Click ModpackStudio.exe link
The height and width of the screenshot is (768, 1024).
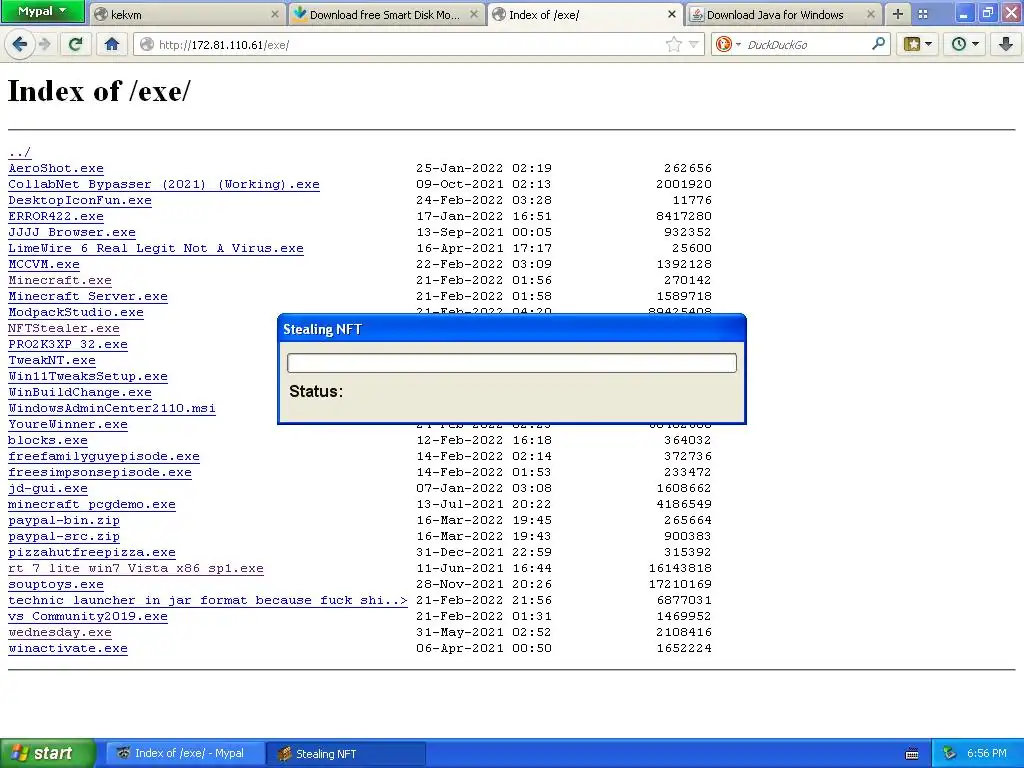point(76,312)
